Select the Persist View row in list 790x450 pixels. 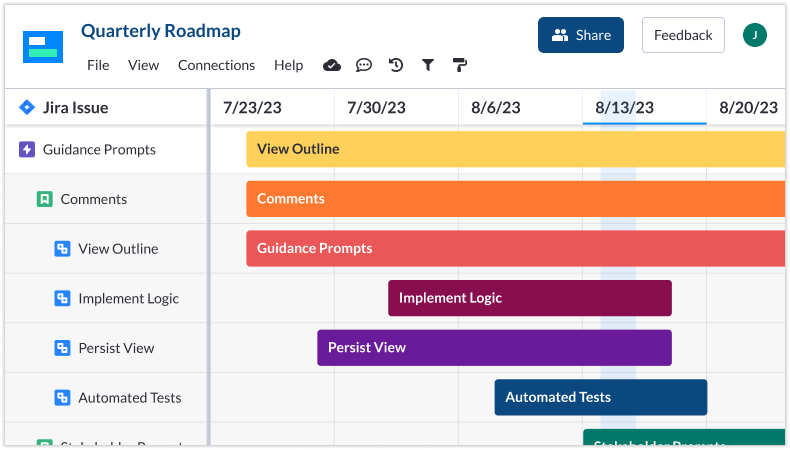[106, 348]
